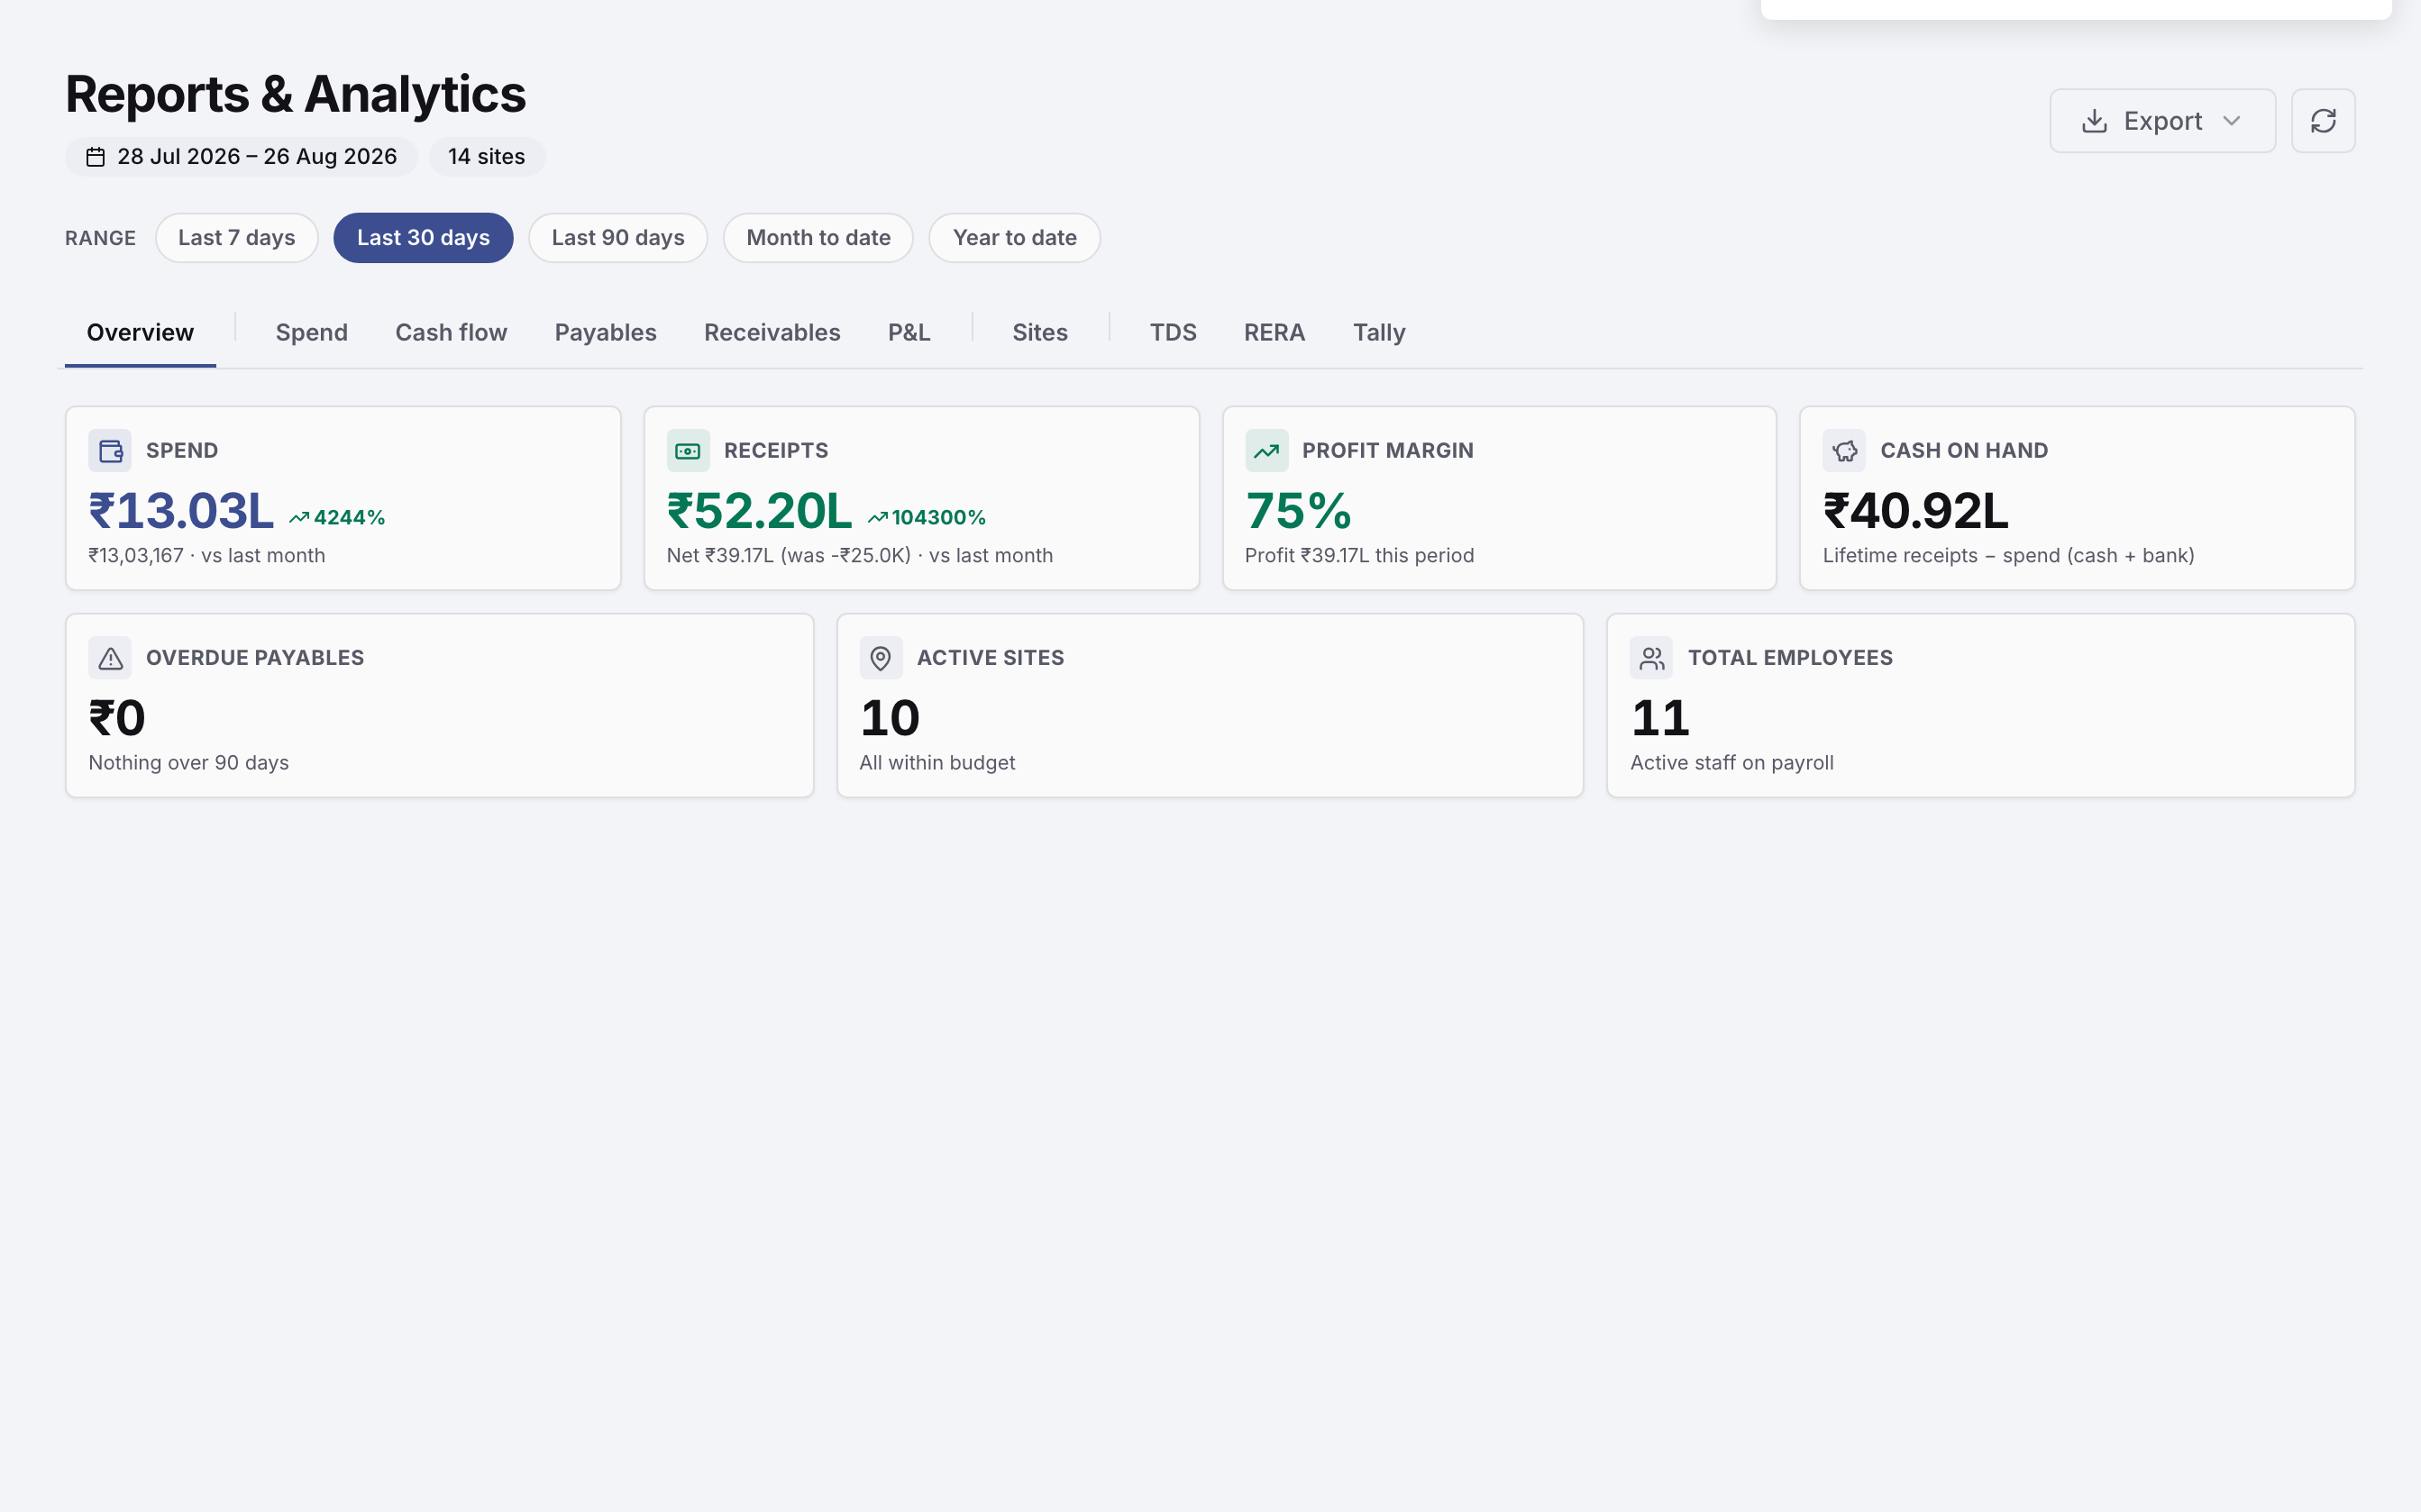The width and height of the screenshot is (2421, 1512).
Task: Open the Tally tab
Action: point(1379,333)
